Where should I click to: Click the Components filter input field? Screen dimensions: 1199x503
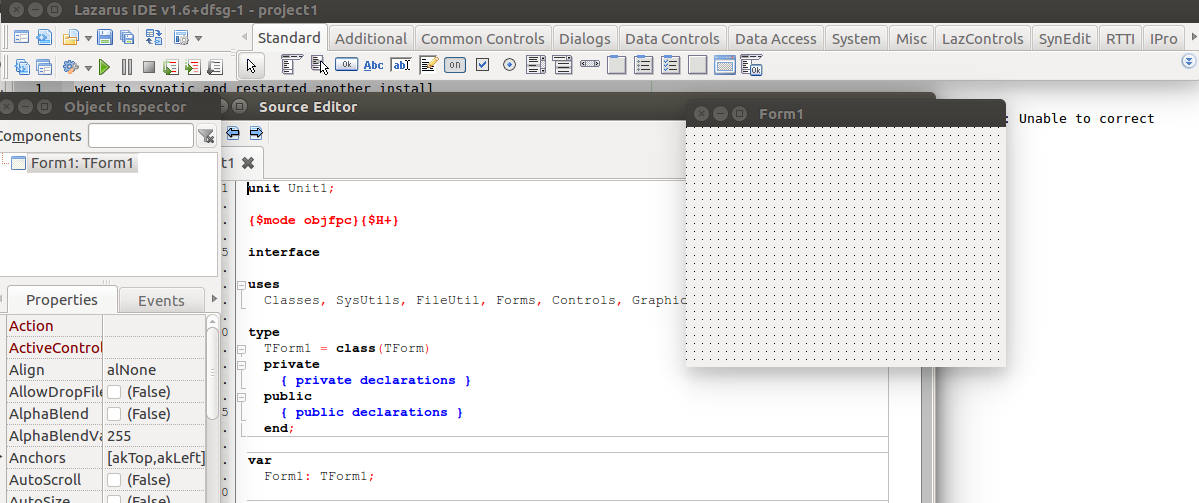click(x=140, y=136)
